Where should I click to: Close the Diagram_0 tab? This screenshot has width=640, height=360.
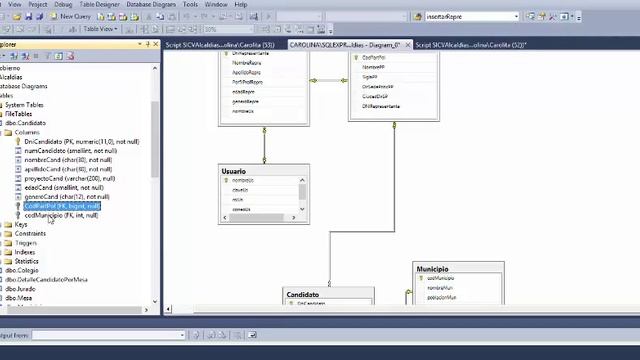(407, 45)
